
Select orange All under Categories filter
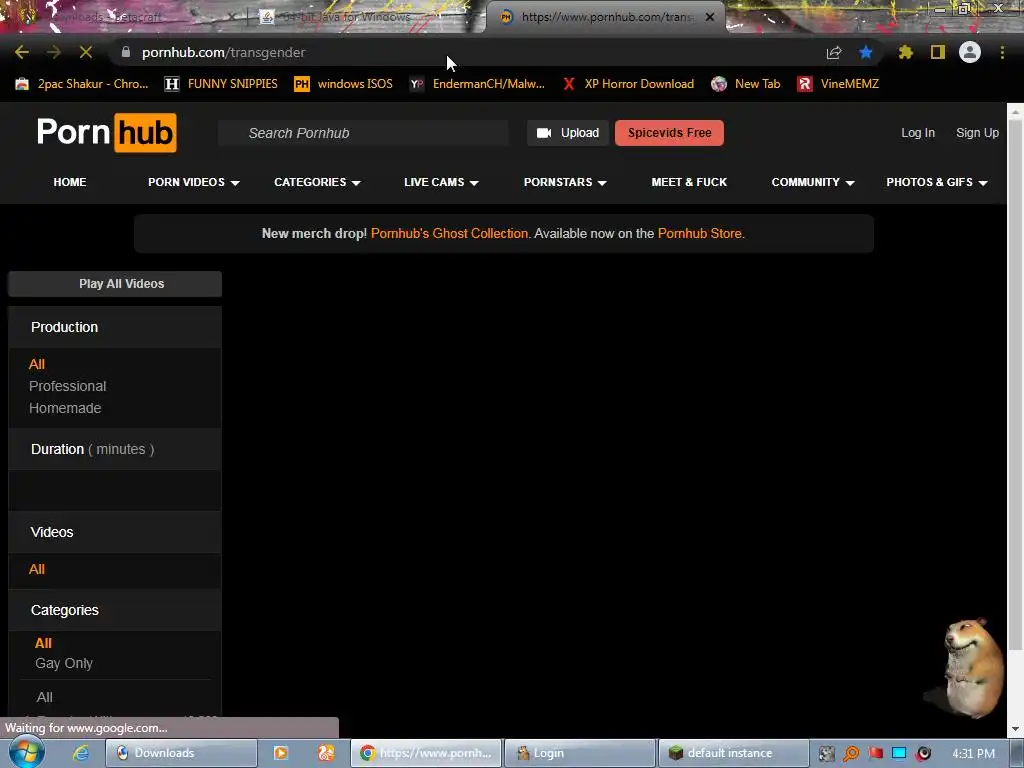click(43, 643)
